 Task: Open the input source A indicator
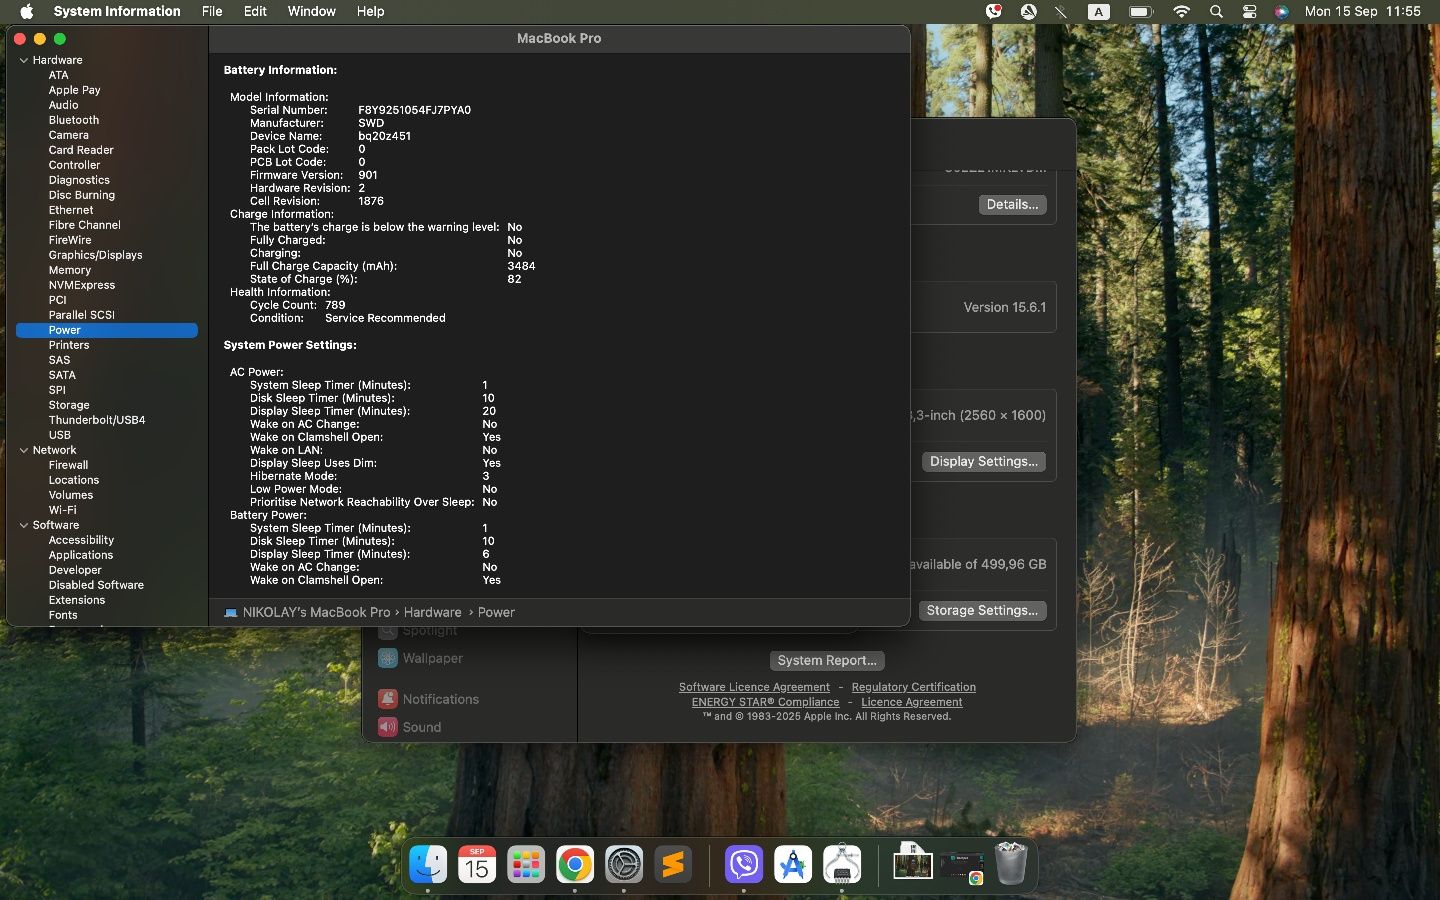point(1098,11)
